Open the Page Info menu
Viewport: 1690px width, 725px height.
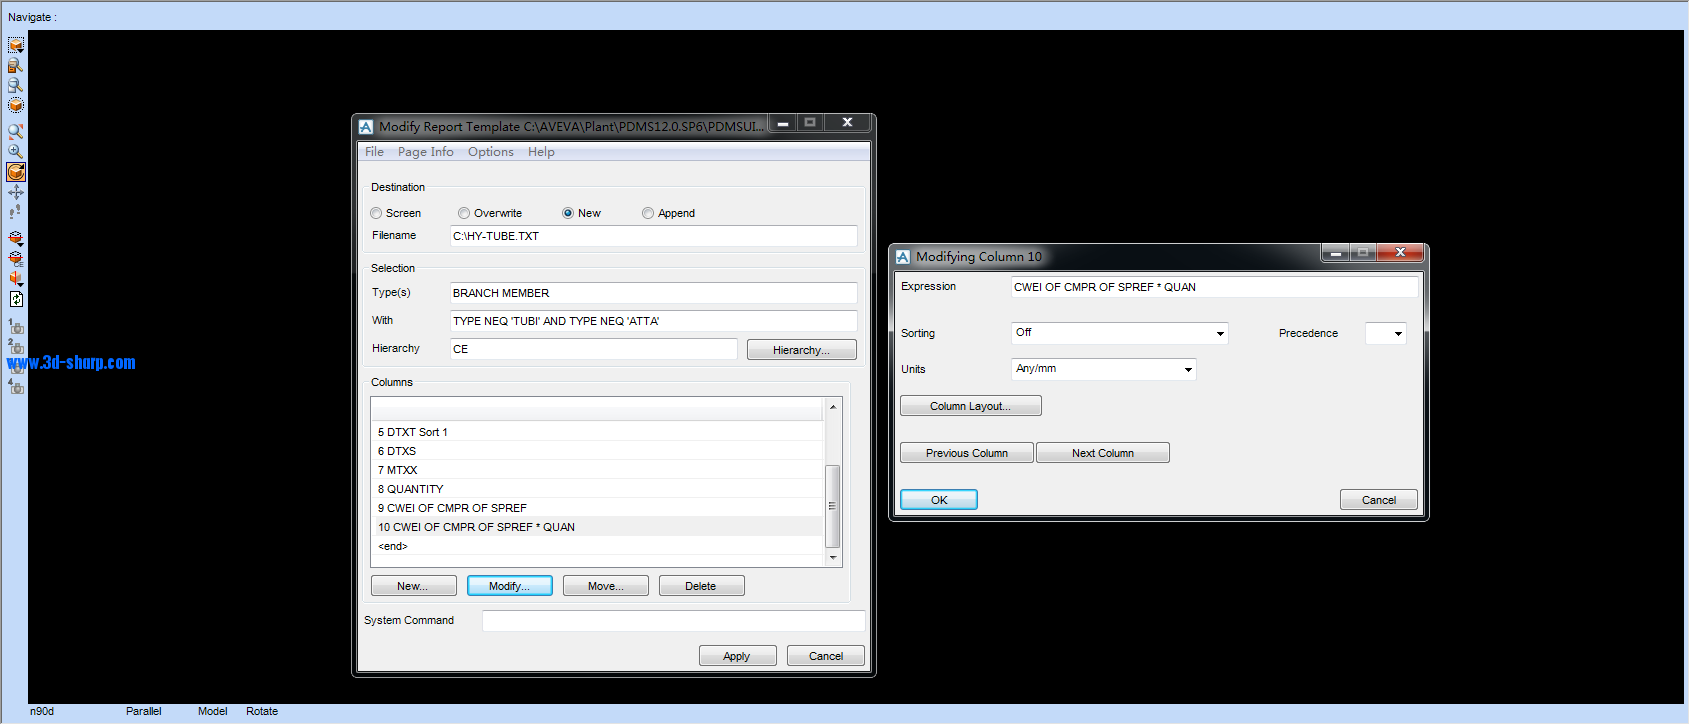click(x=425, y=152)
